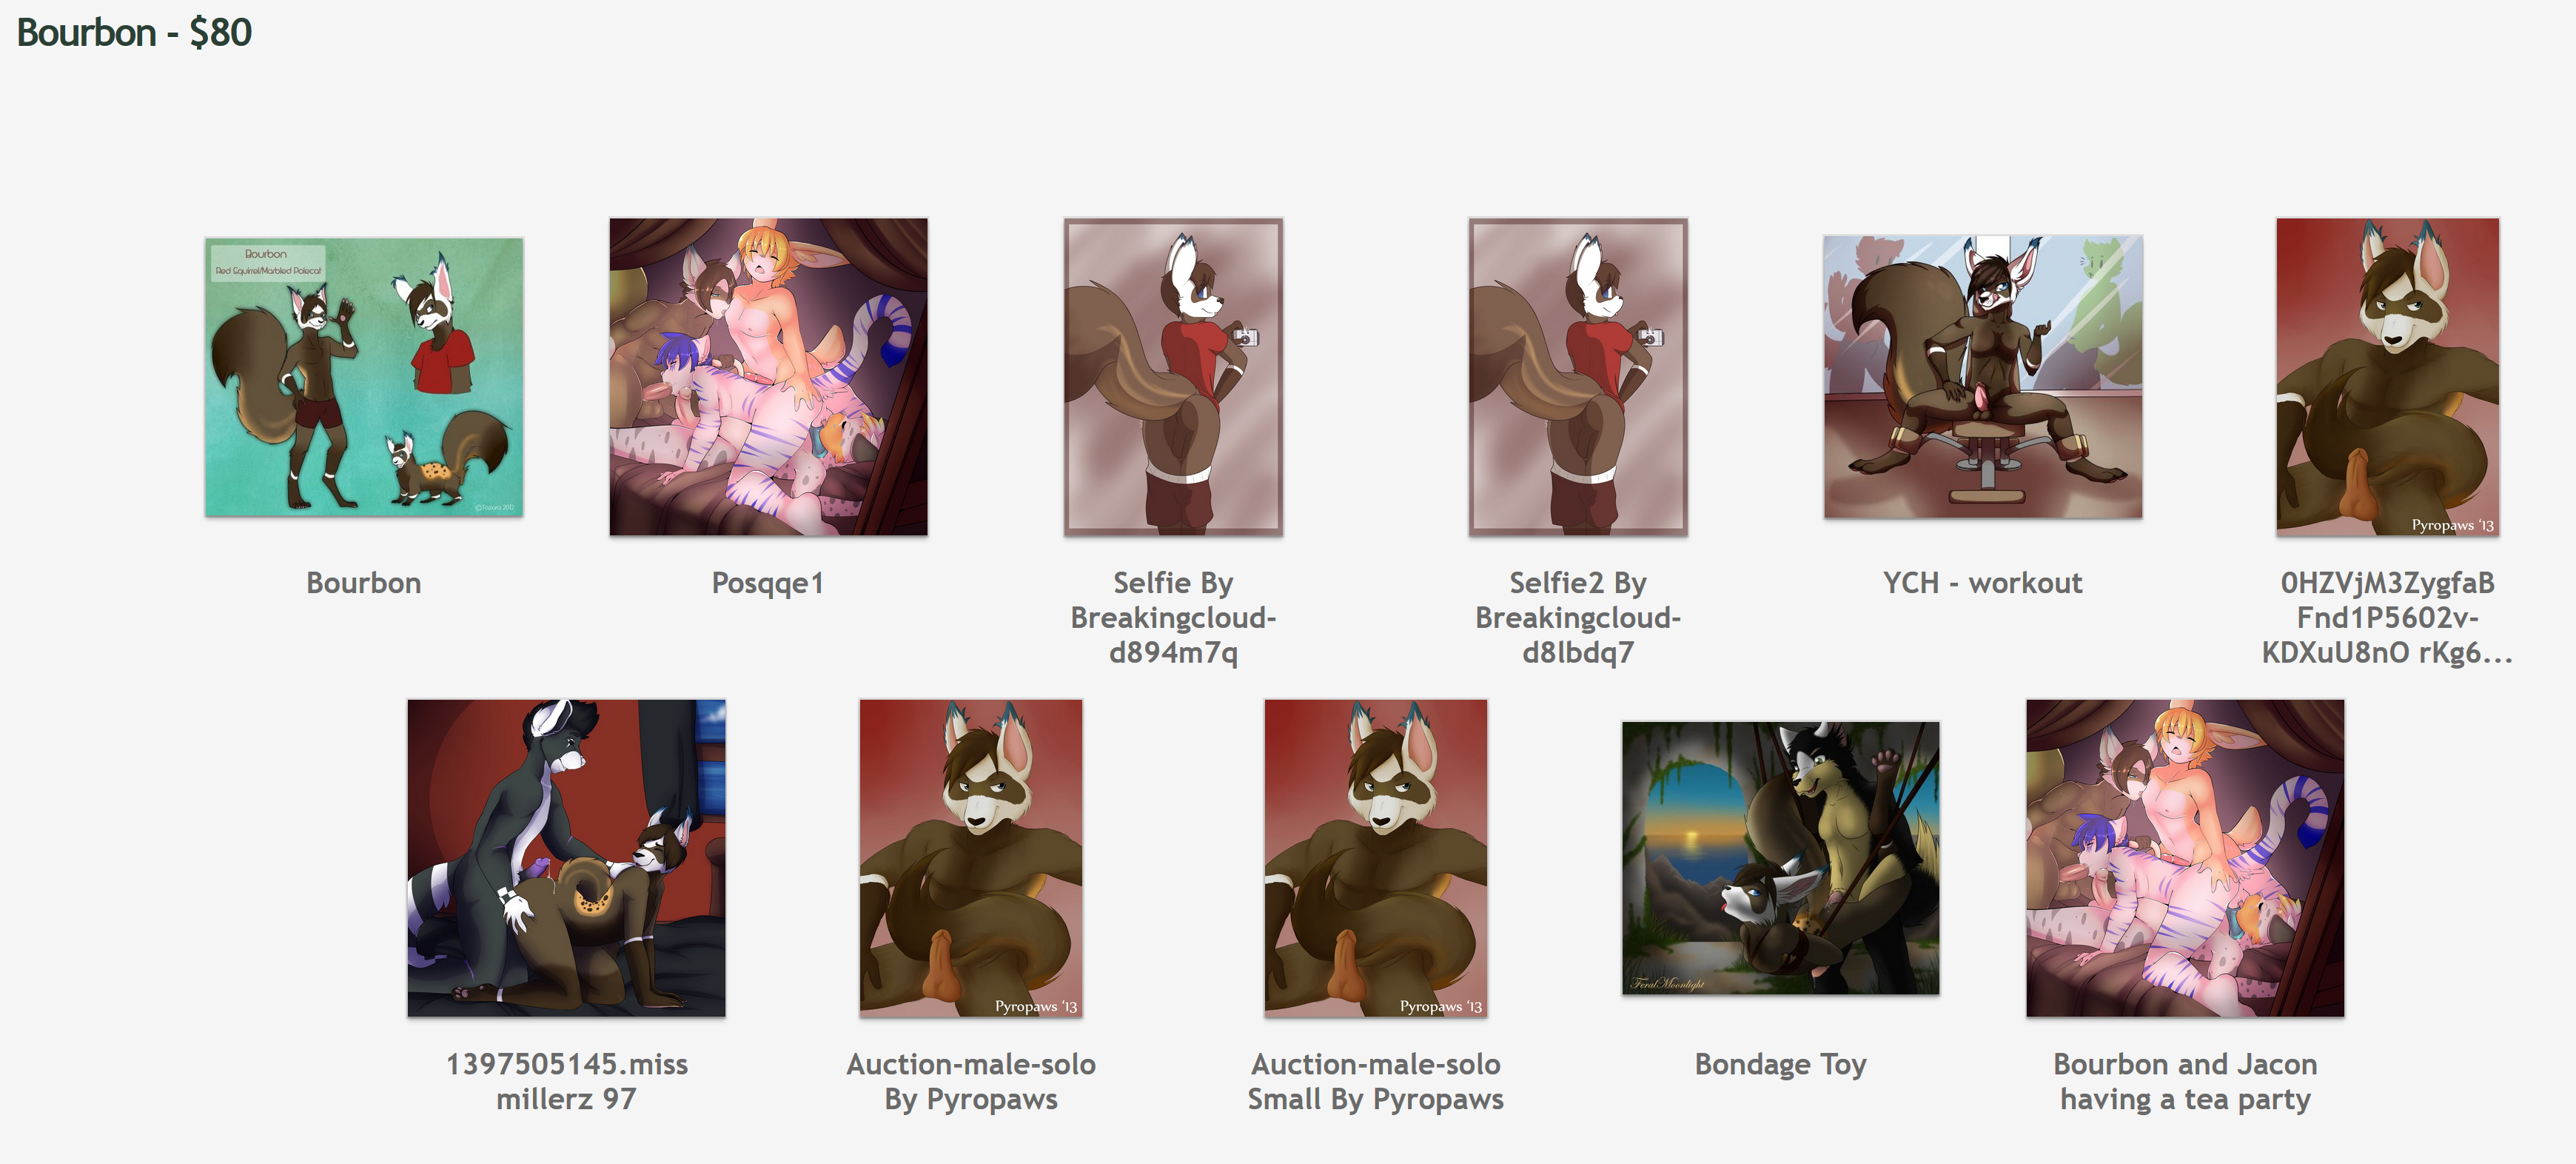
Task: Open the Bourbon reference sheet thumbnail
Action: pyautogui.click(x=364, y=377)
